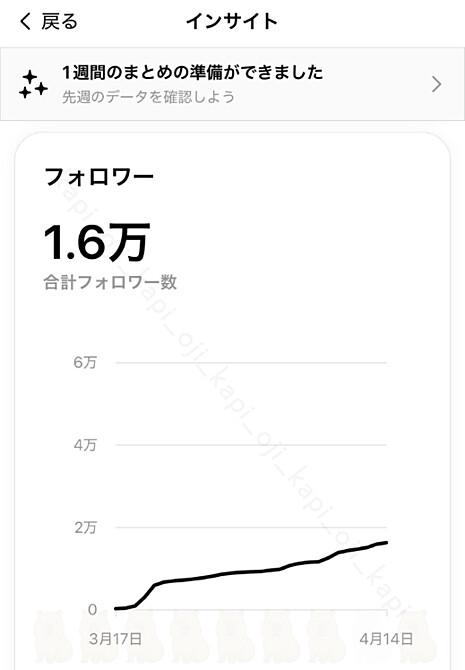
Task: Select the 0 axis label
Action: click(x=92, y=610)
